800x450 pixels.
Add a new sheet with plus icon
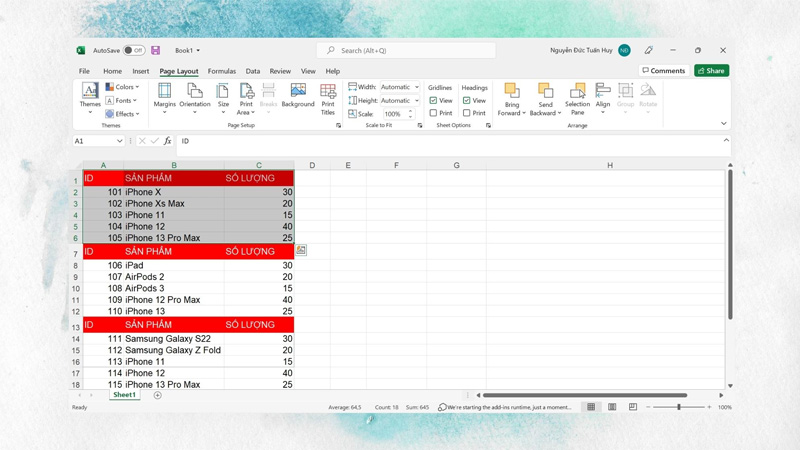click(158, 395)
